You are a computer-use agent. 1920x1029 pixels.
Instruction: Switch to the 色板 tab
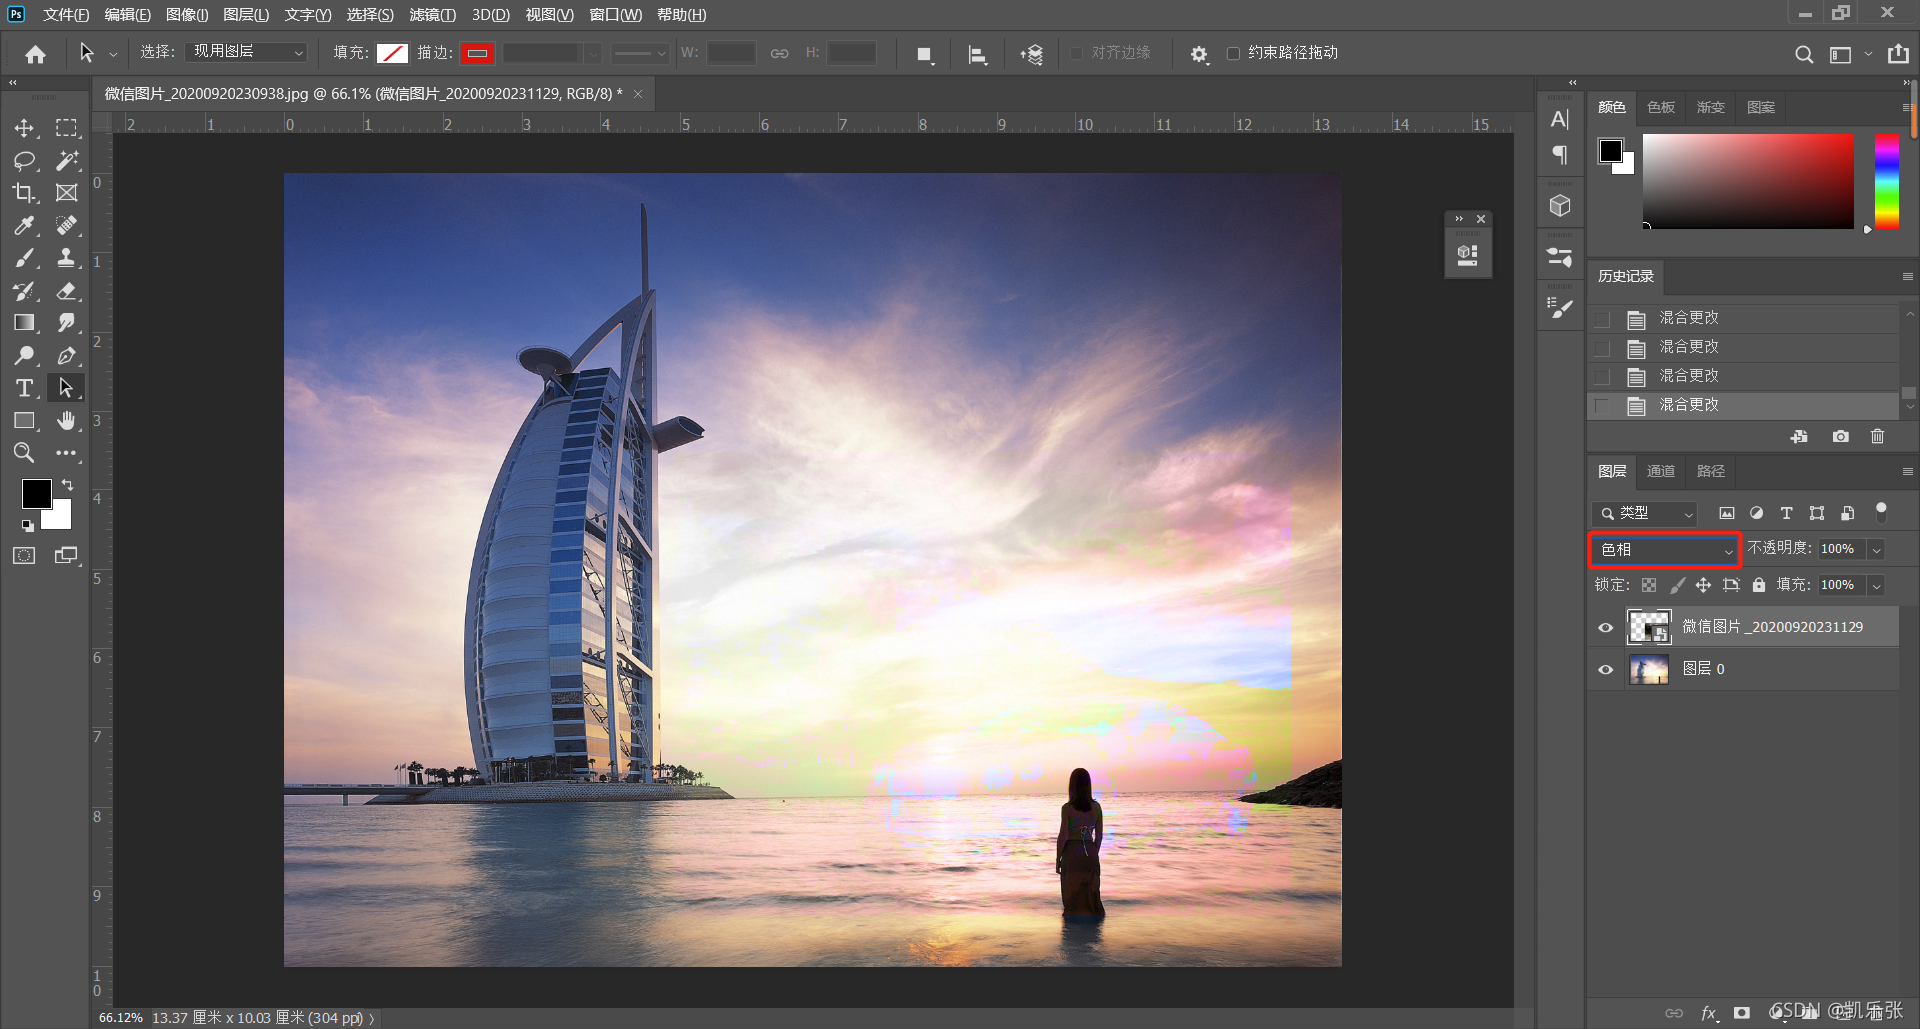click(1661, 107)
